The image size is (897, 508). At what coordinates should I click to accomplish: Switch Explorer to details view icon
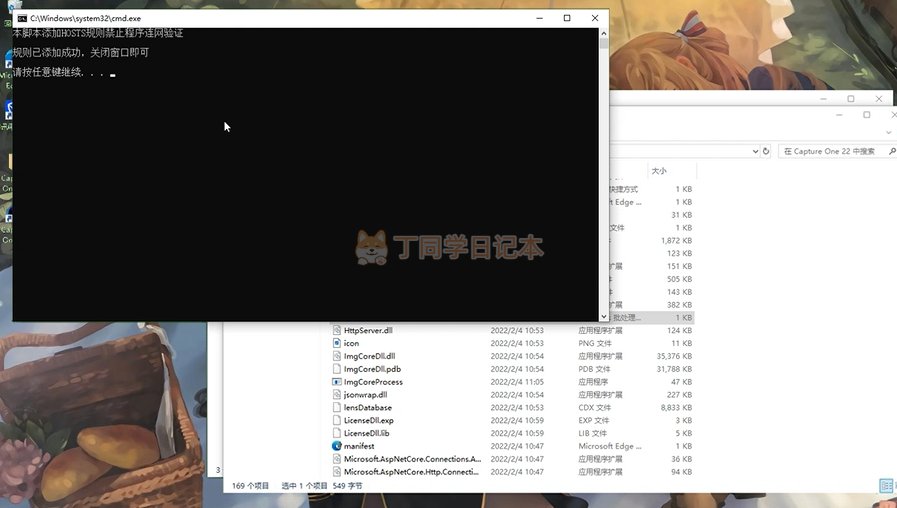click(887, 486)
